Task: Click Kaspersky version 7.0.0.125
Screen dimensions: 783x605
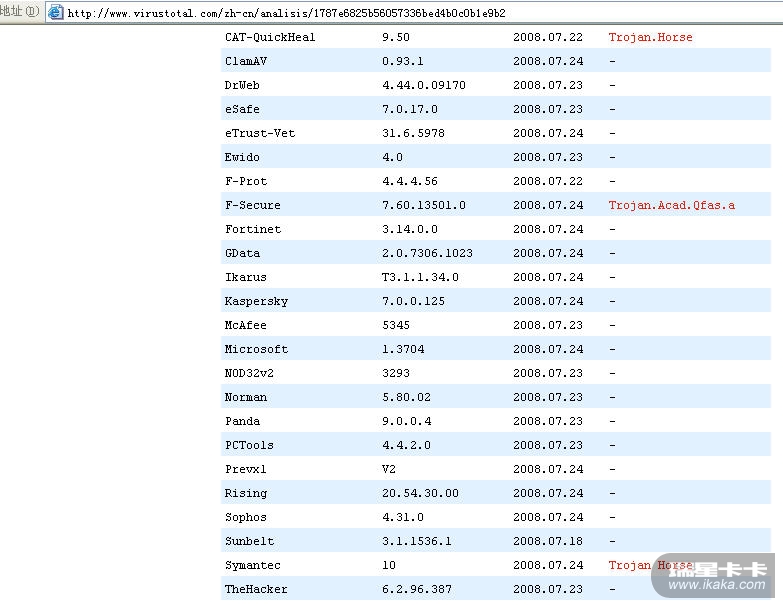Action: (413, 301)
